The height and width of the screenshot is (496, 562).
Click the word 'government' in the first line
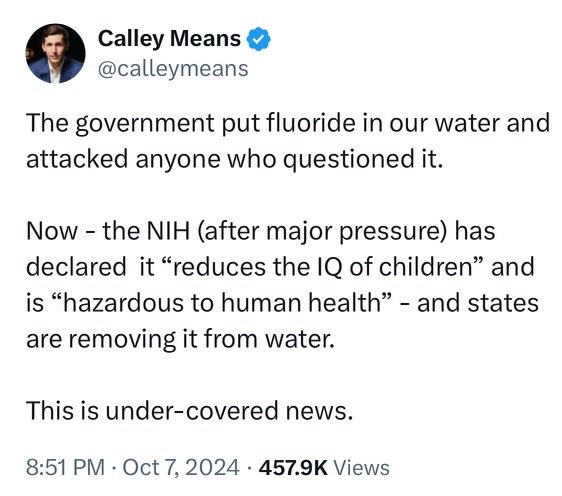click(144, 124)
